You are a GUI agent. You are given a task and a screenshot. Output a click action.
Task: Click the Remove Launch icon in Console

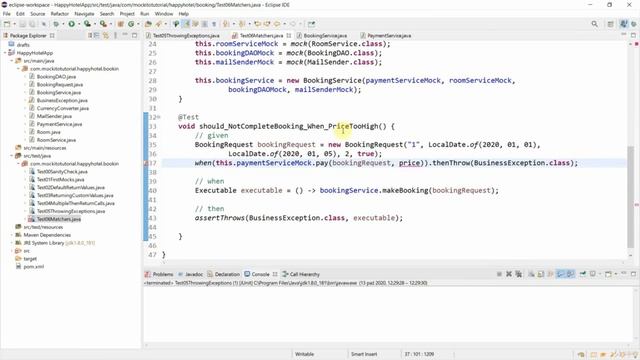(x=509, y=274)
